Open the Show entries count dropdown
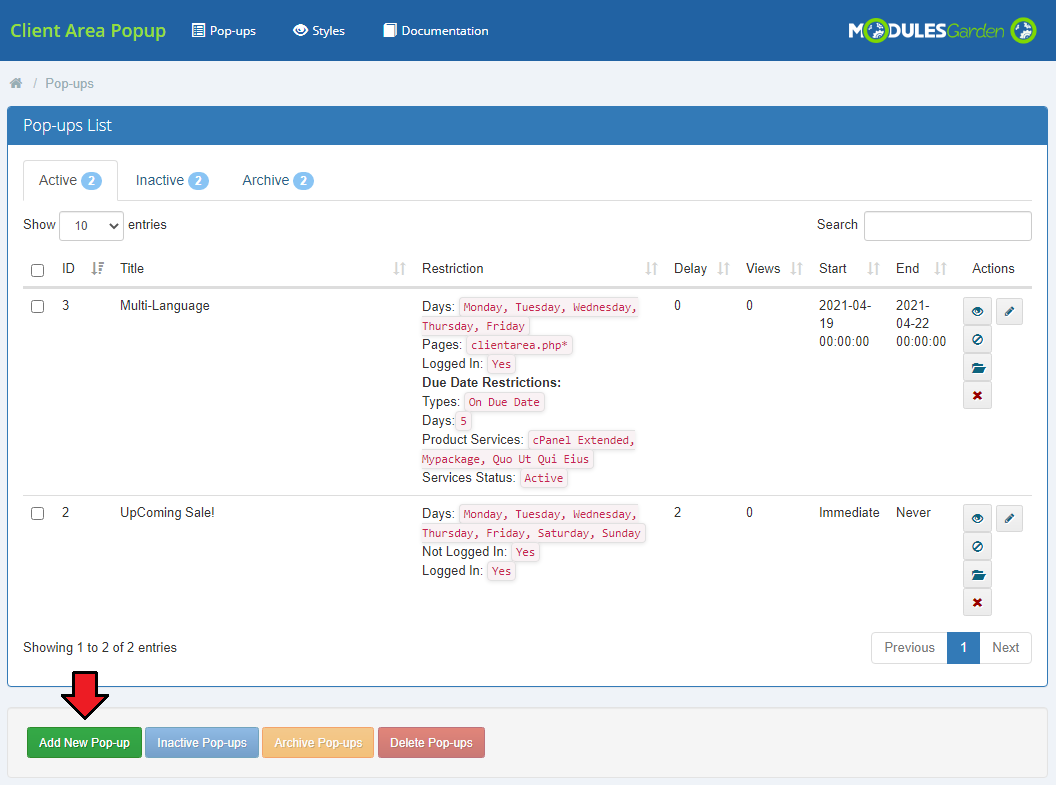The image size is (1056, 785). coord(92,226)
